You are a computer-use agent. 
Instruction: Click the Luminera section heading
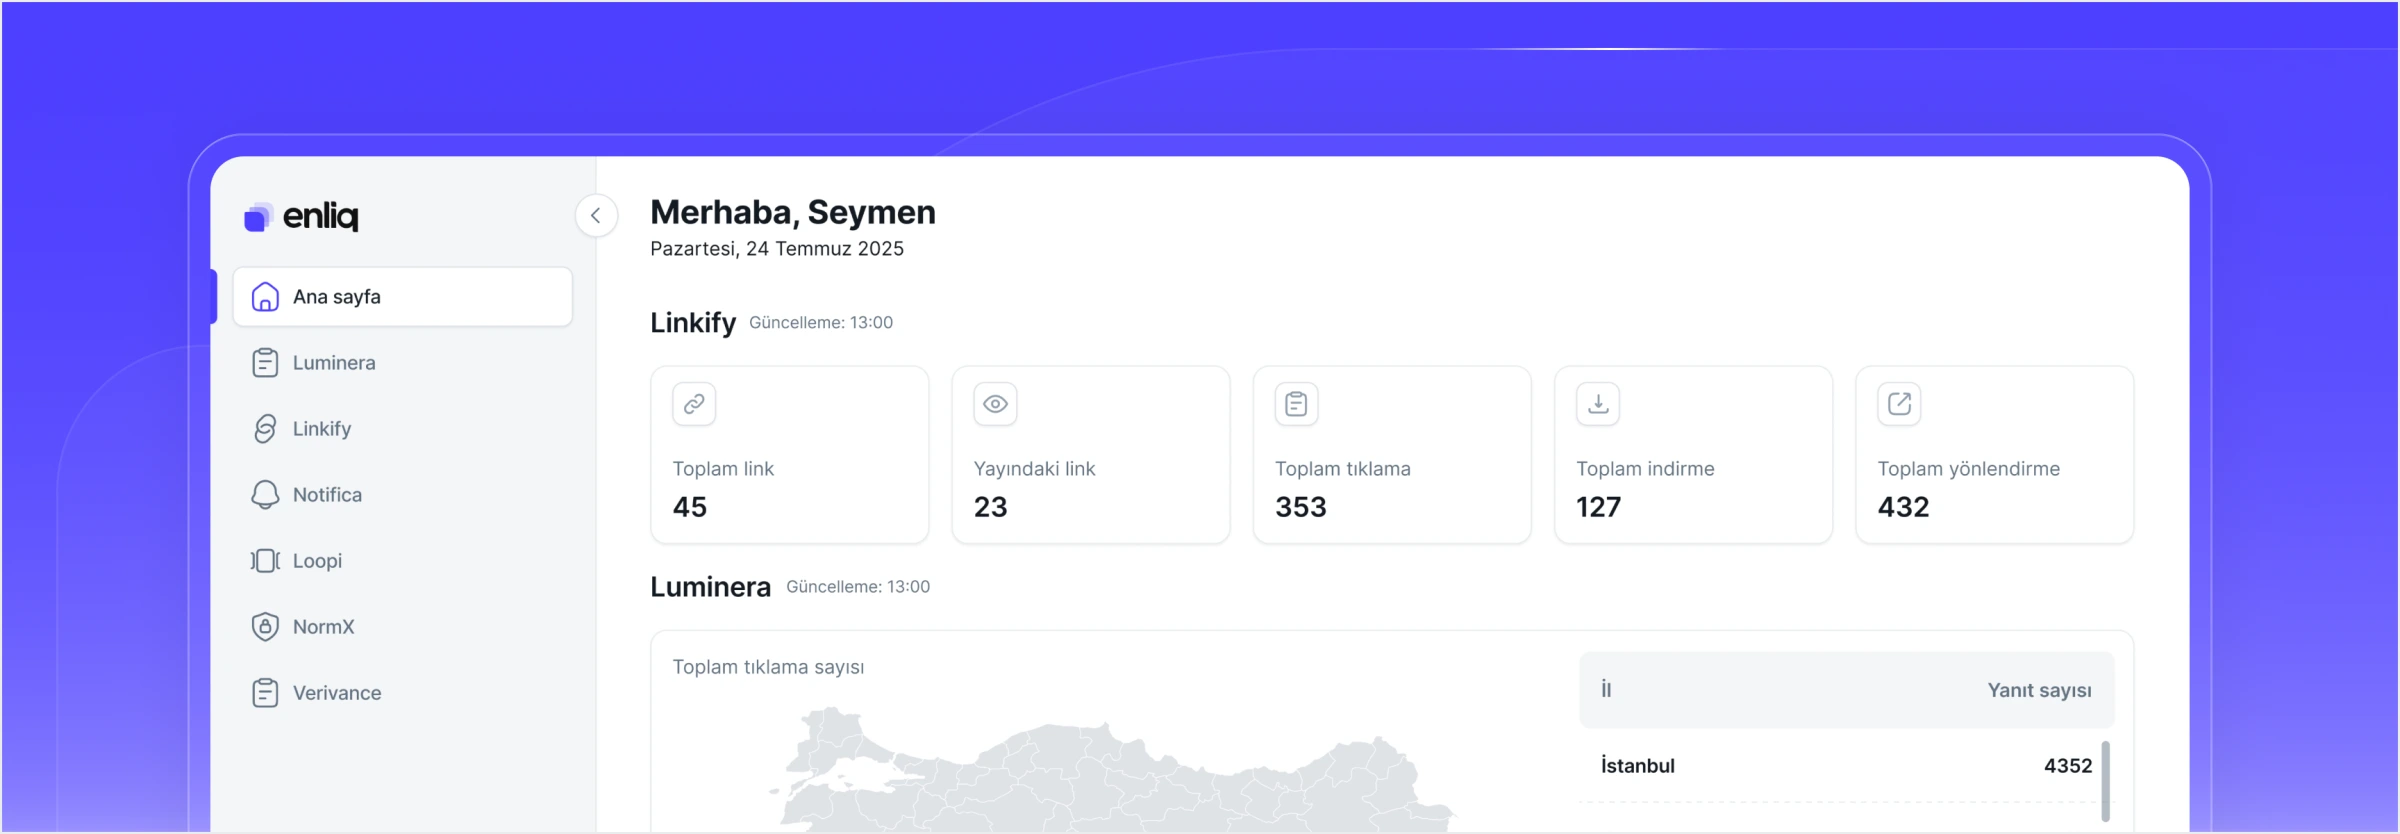click(x=711, y=587)
